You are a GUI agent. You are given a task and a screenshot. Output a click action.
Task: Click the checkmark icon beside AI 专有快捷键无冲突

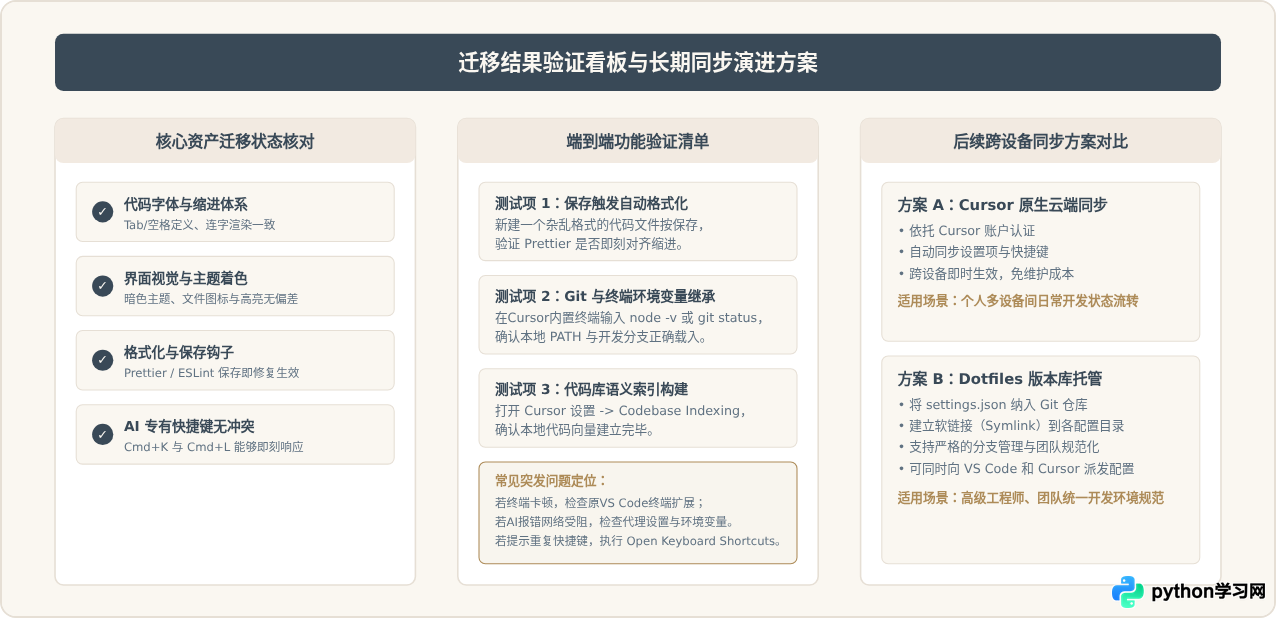(x=102, y=434)
